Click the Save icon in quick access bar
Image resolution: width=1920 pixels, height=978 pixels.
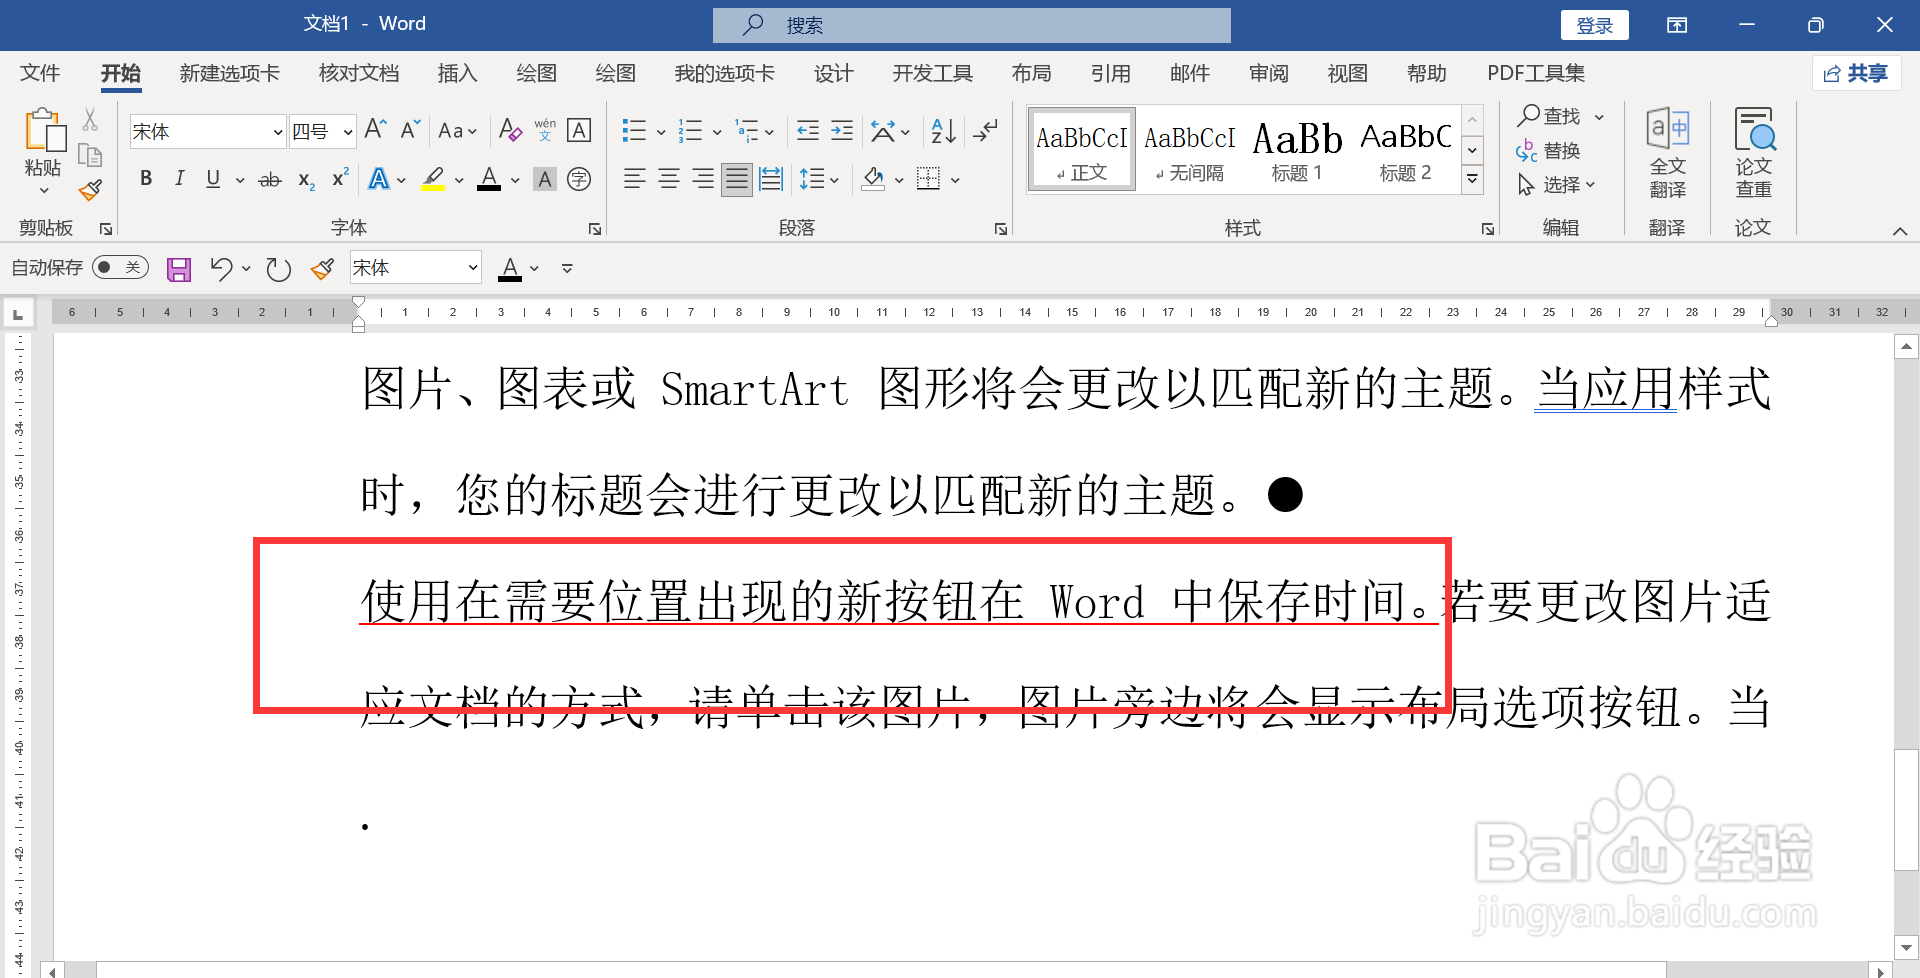click(x=179, y=269)
